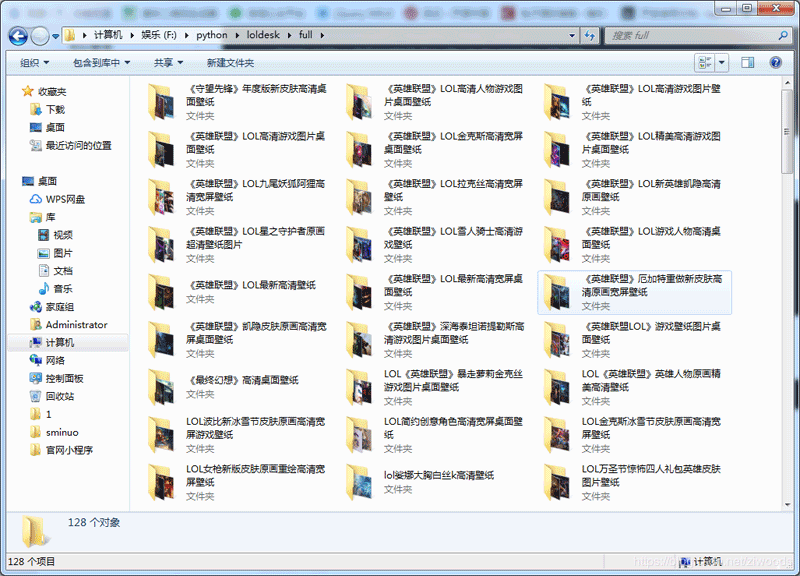Select folder 《英雄联盟》LOL高清人物游戏图片桌面壁纸
Viewport: 800px width, 576px height.
(436, 102)
